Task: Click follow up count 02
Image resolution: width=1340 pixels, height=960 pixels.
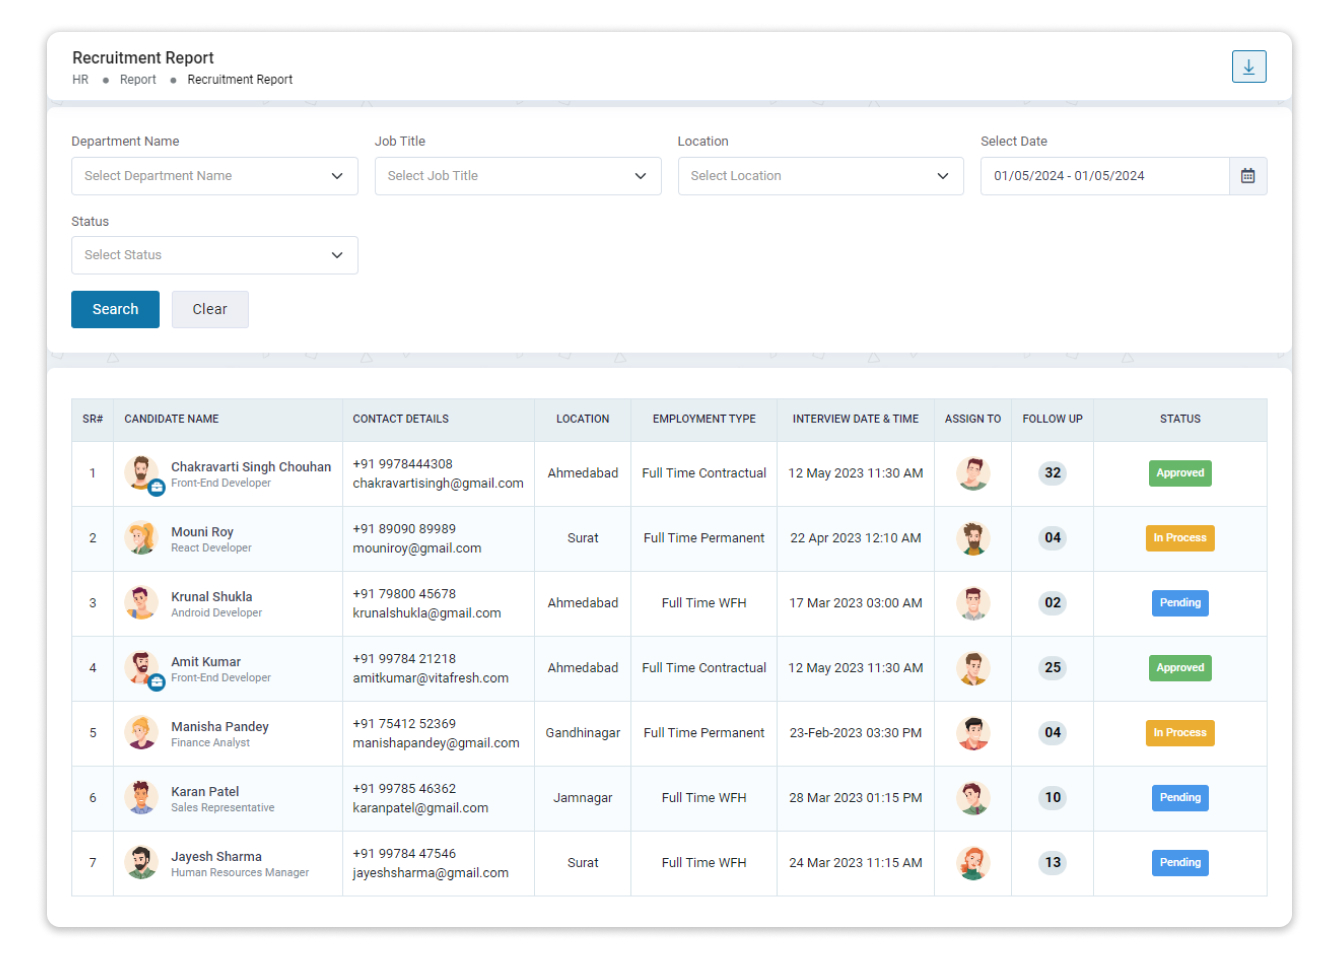Action: (x=1053, y=603)
